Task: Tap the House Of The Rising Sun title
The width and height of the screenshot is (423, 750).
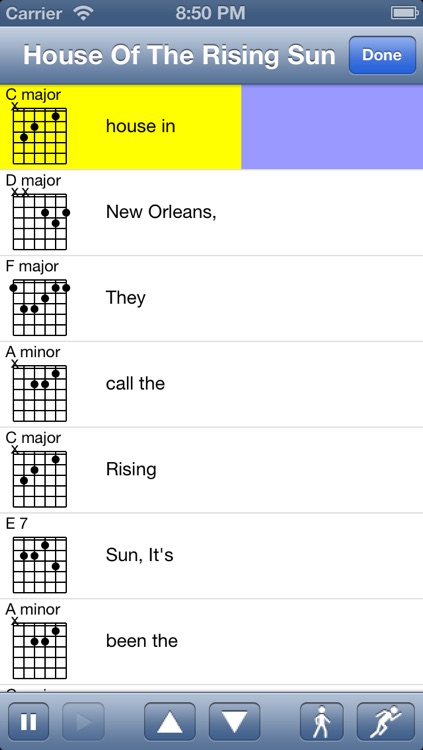Action: [179, 55]
